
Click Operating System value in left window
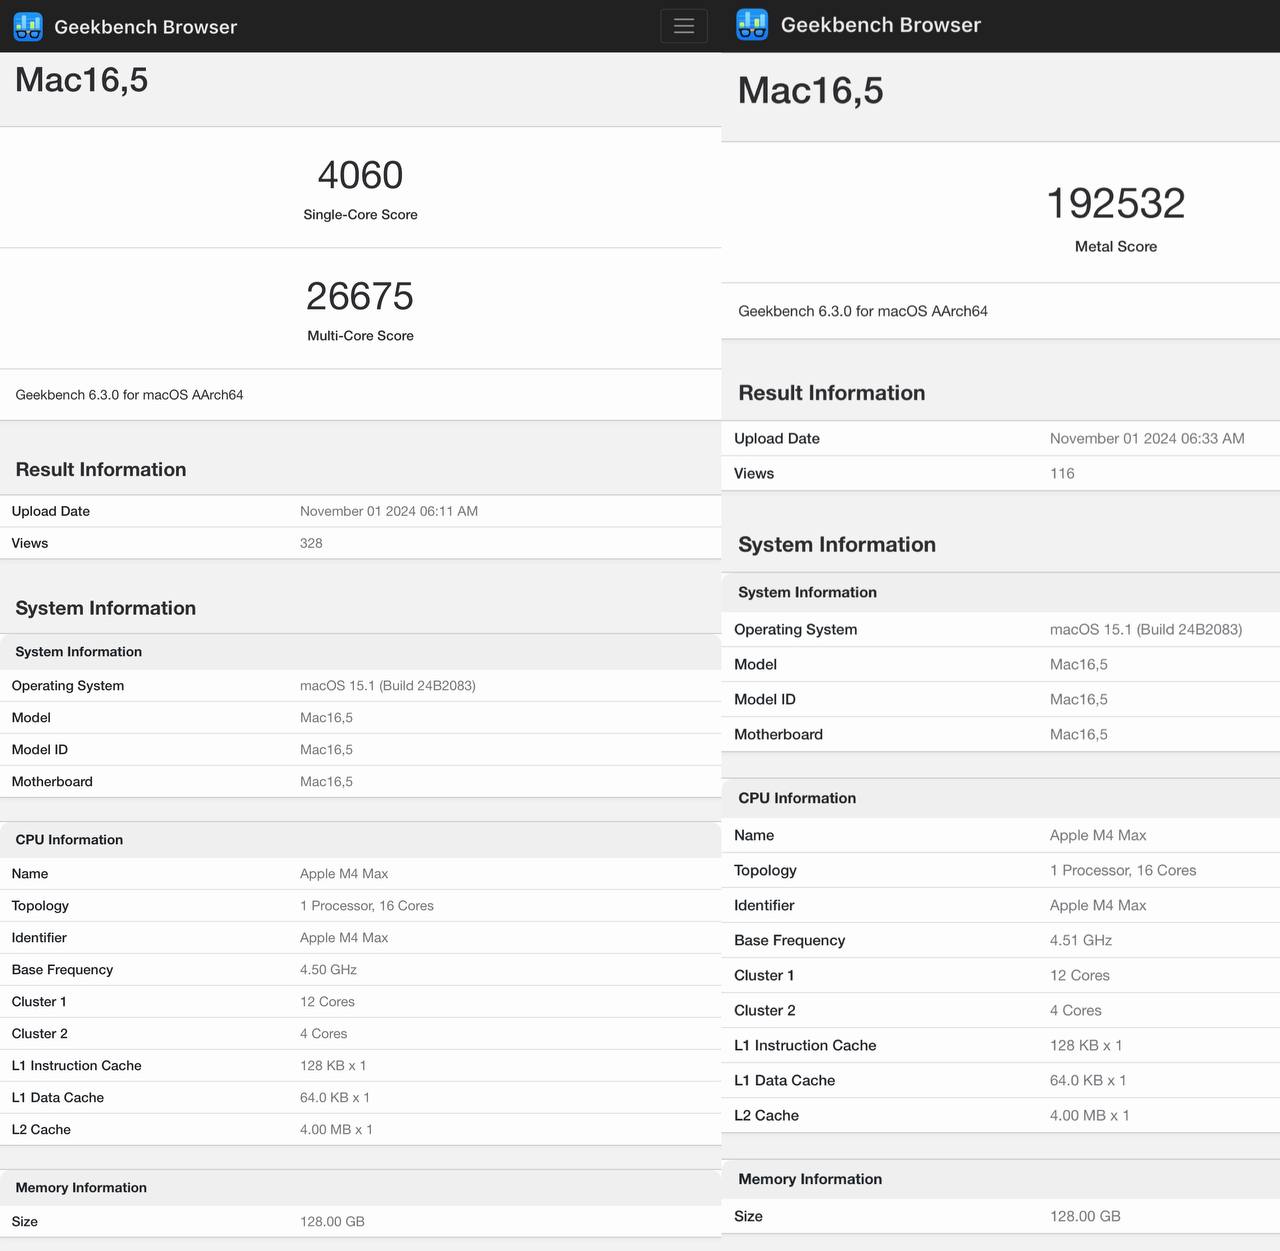click(x=388, y=685)
